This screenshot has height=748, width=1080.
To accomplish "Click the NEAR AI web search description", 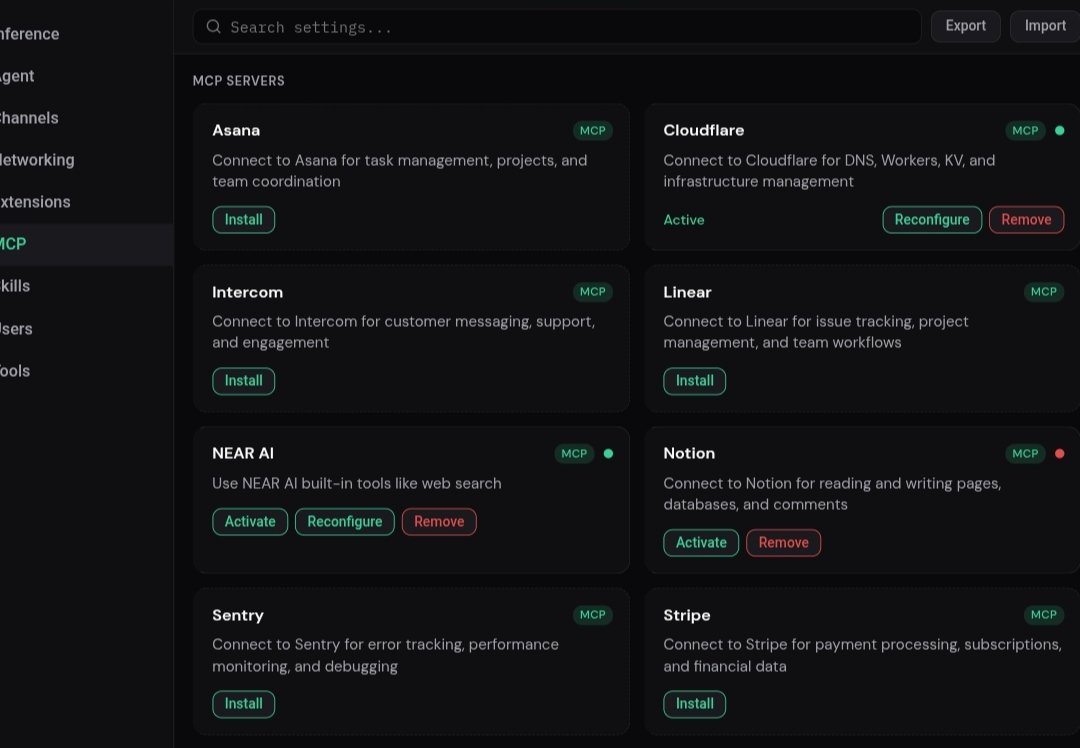I will click(x=357, y=483).
